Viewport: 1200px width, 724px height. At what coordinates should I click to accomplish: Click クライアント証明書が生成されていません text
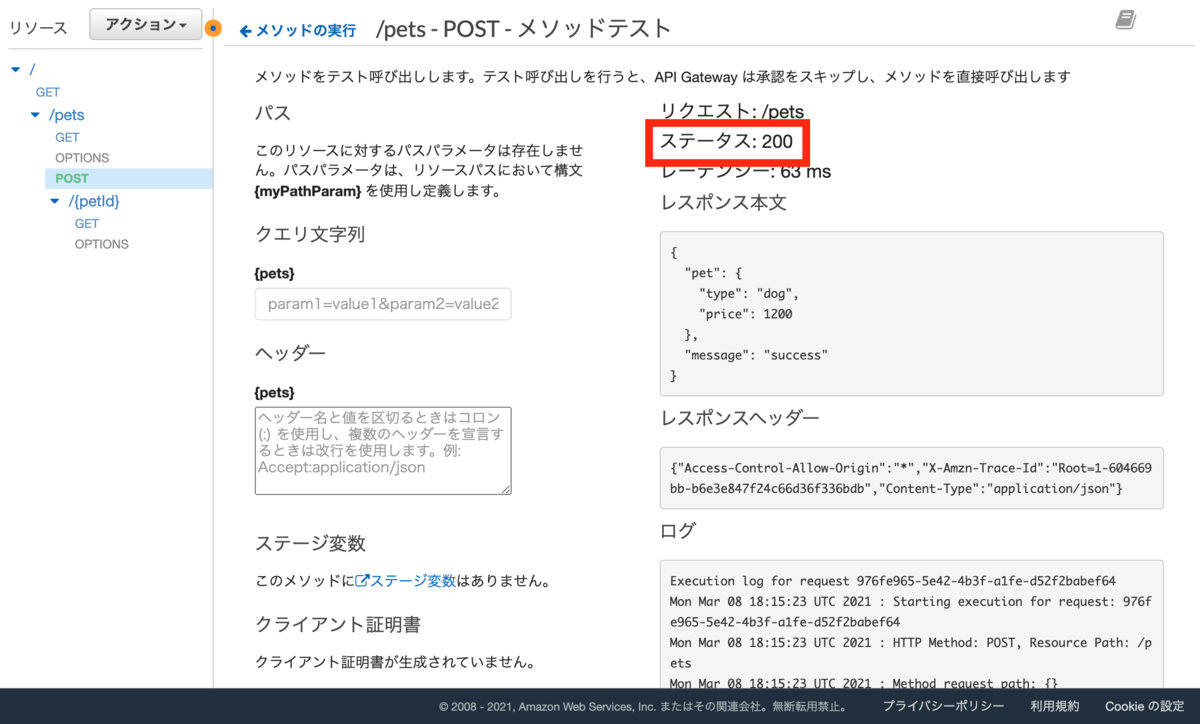pyautogui.click(x=394, y=662)
